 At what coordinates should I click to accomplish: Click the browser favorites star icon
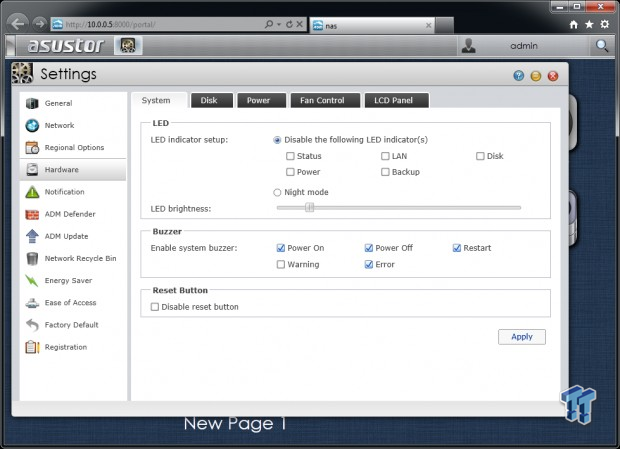click(x=589, y=25)
